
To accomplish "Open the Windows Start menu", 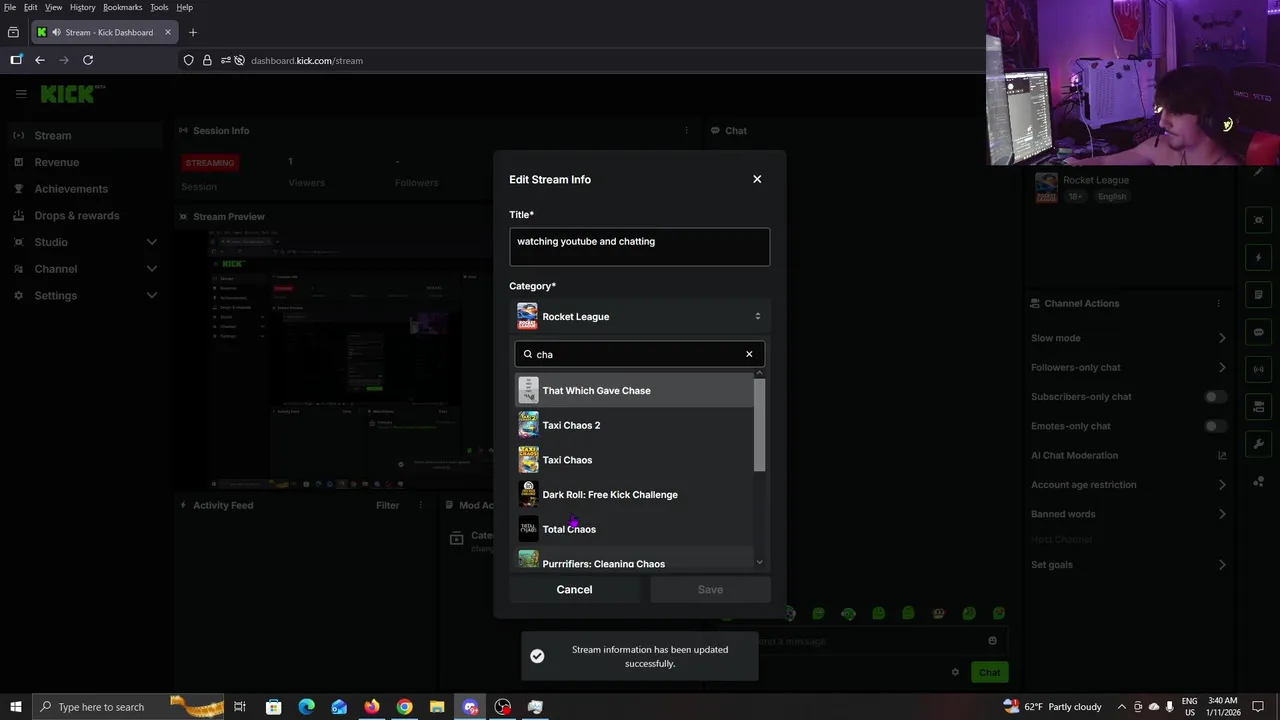I will [x=15, y=707].
